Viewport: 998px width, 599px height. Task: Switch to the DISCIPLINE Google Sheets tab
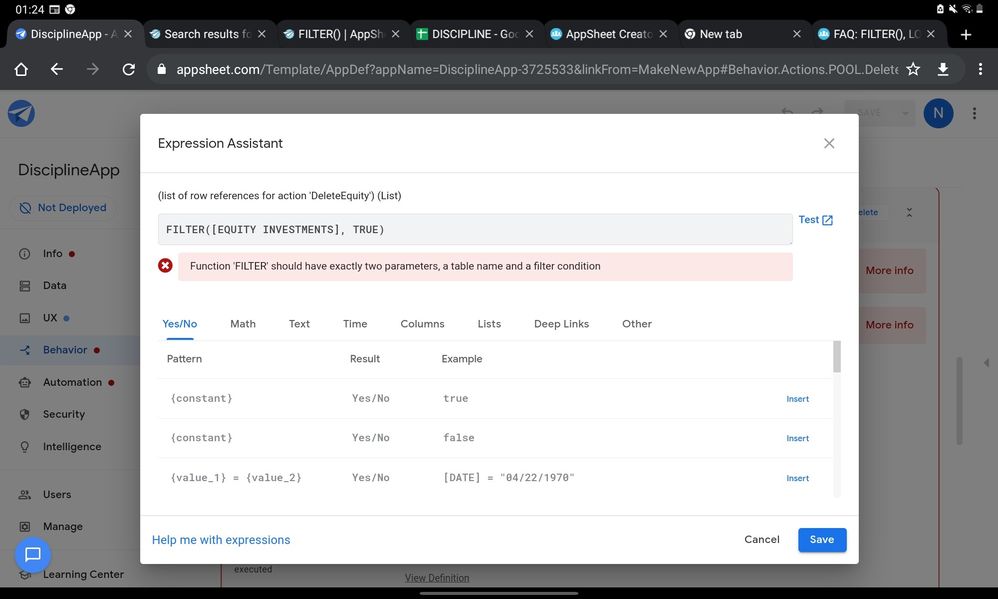474,34
